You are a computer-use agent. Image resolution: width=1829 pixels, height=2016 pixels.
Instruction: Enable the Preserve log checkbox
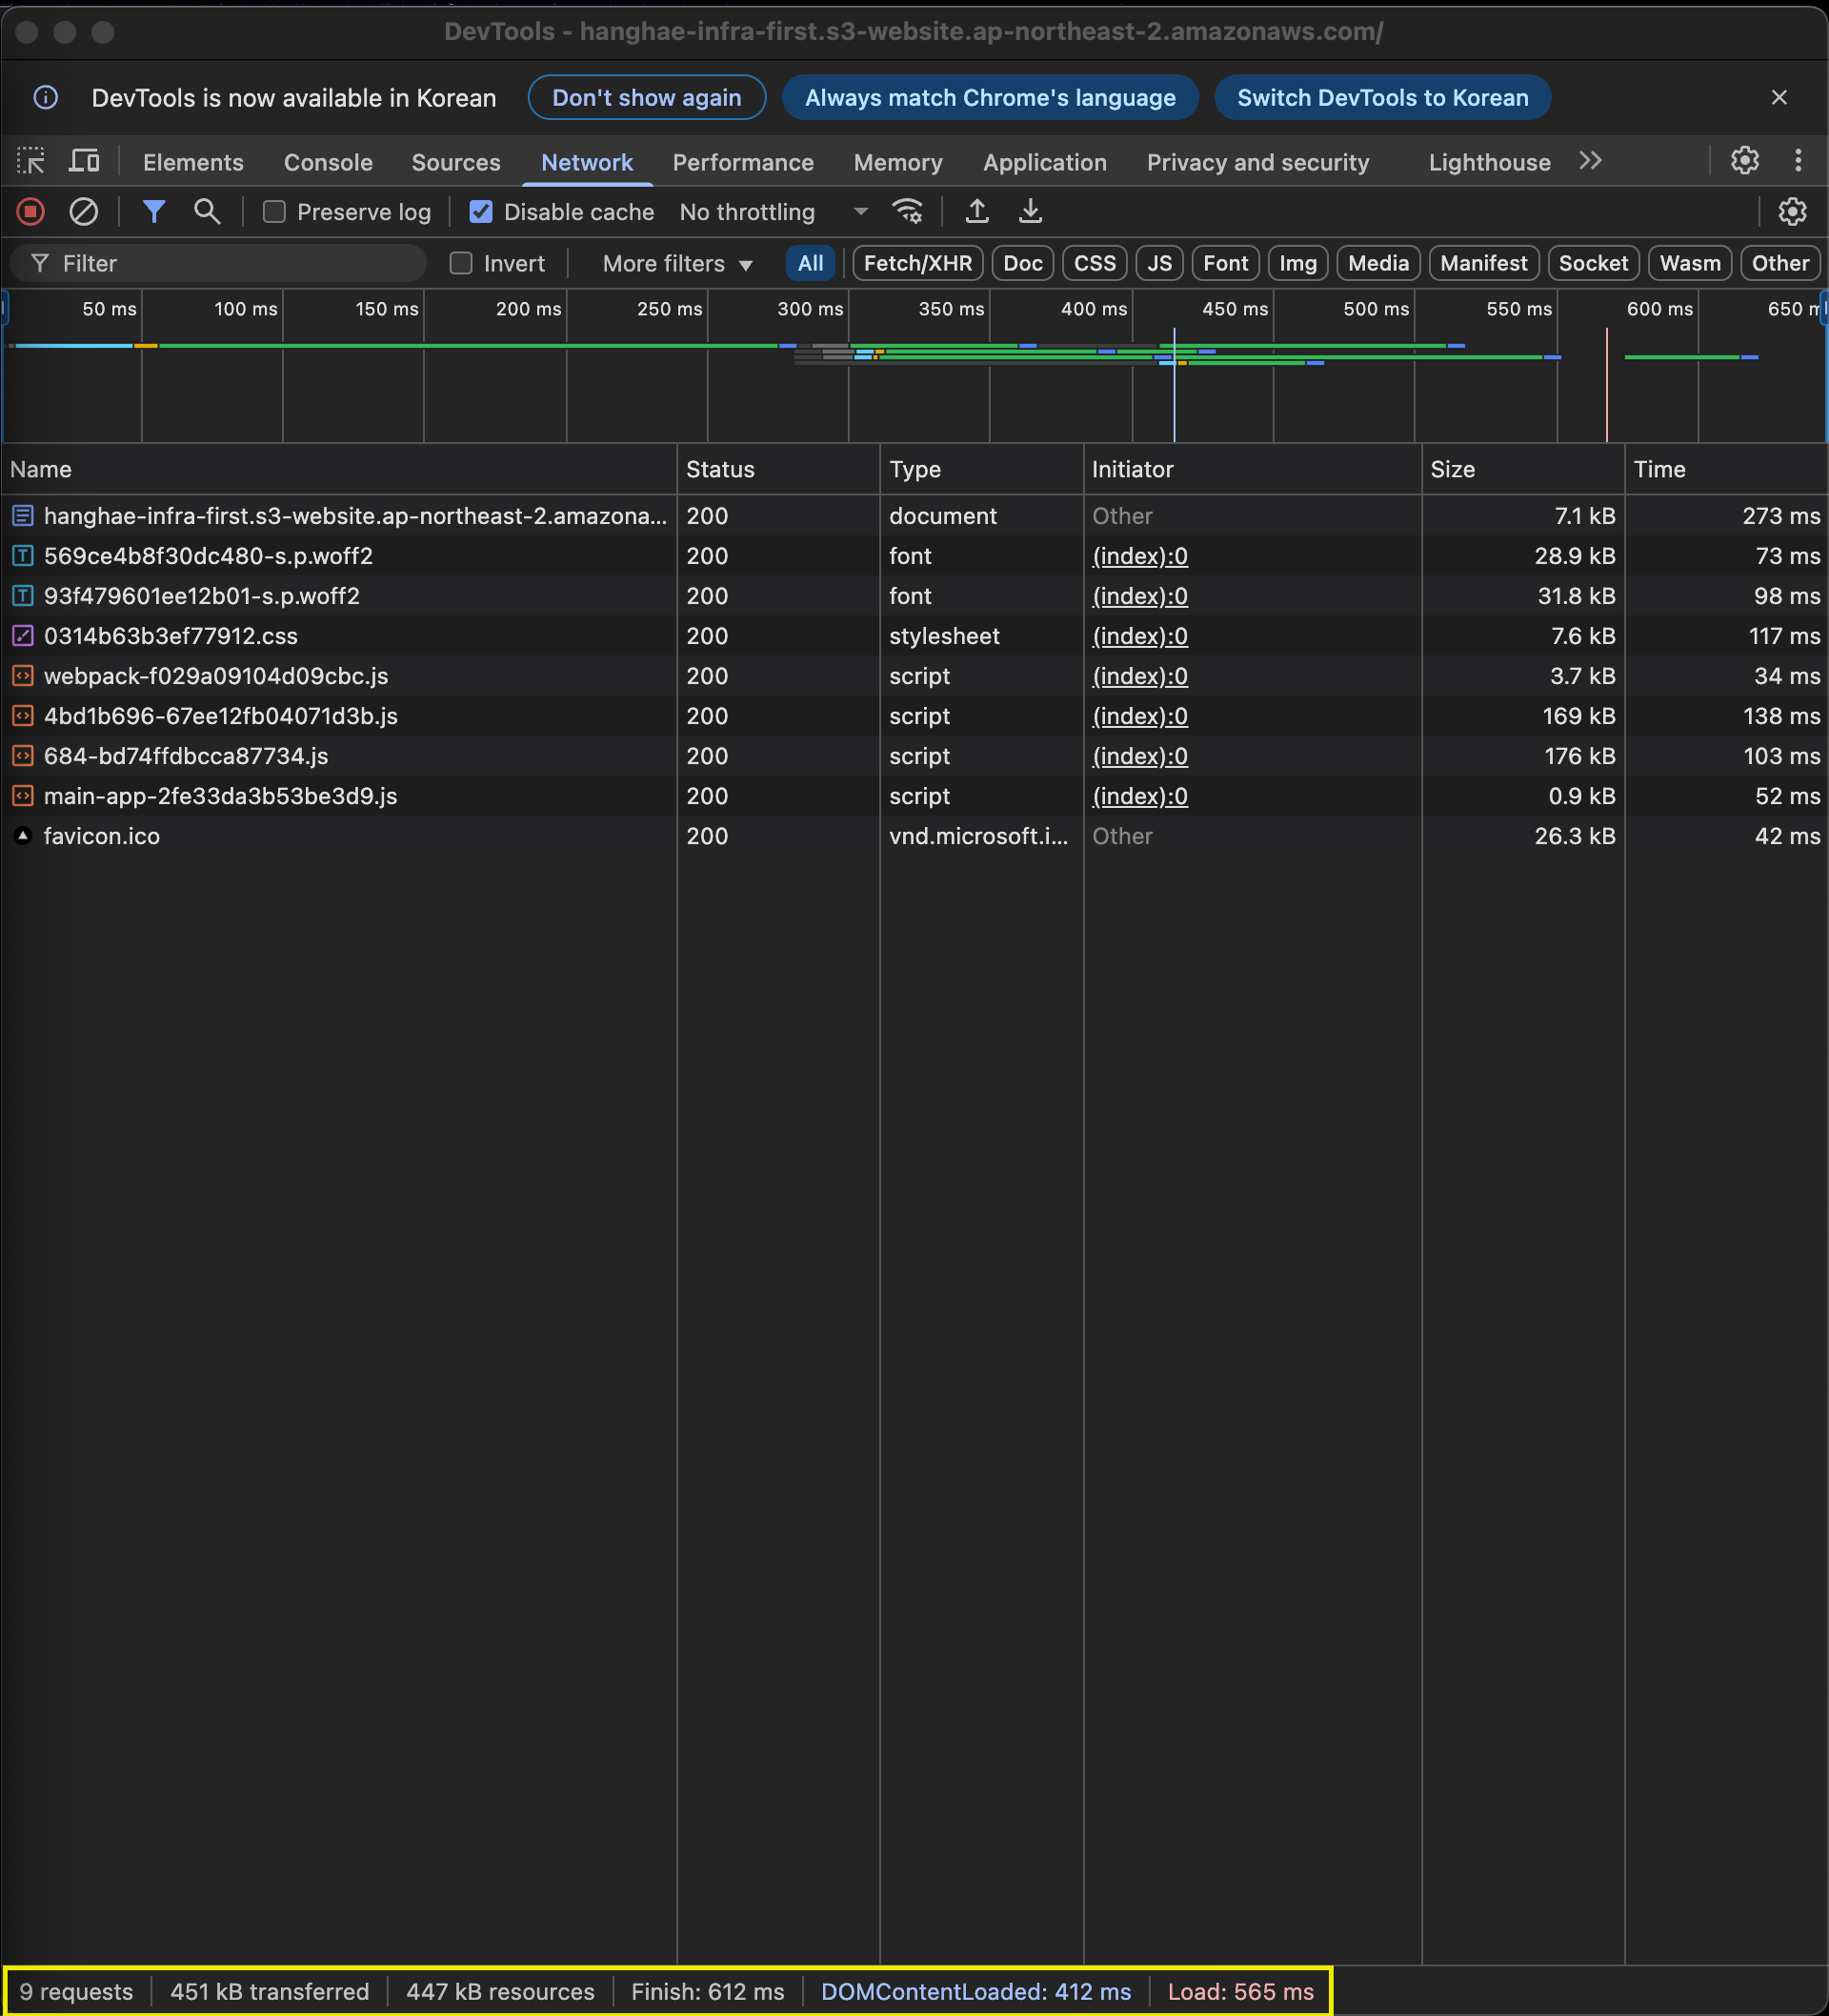pos(274,212)
